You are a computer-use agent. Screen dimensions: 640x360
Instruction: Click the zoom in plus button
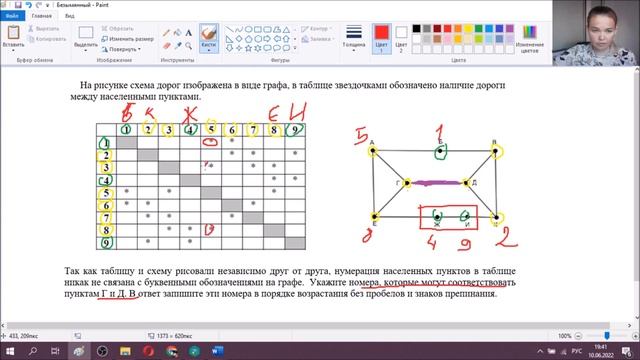tap(635, 336)
